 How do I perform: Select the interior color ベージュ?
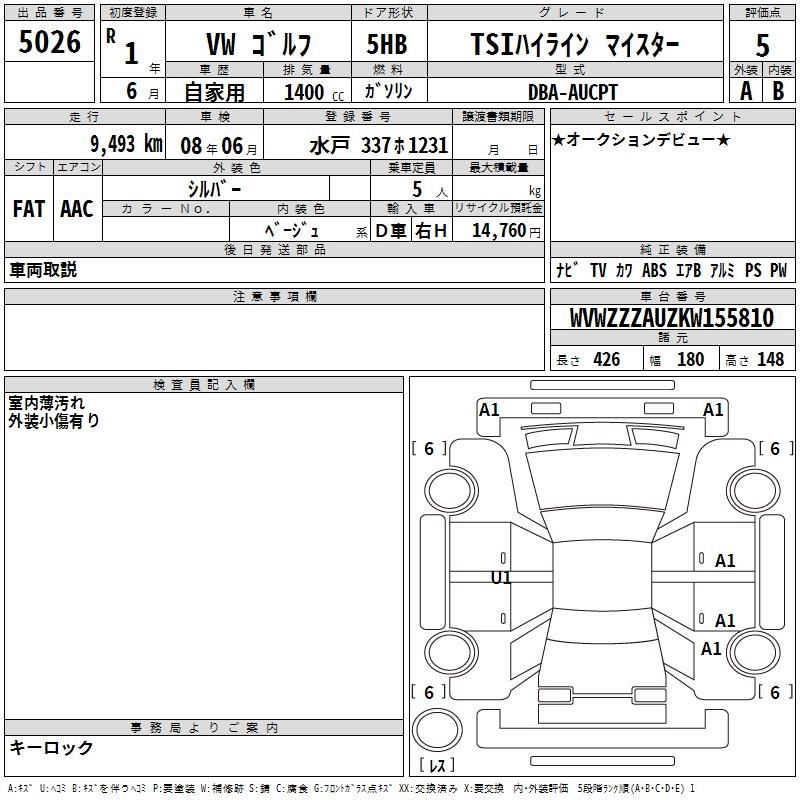coord(292,230)
